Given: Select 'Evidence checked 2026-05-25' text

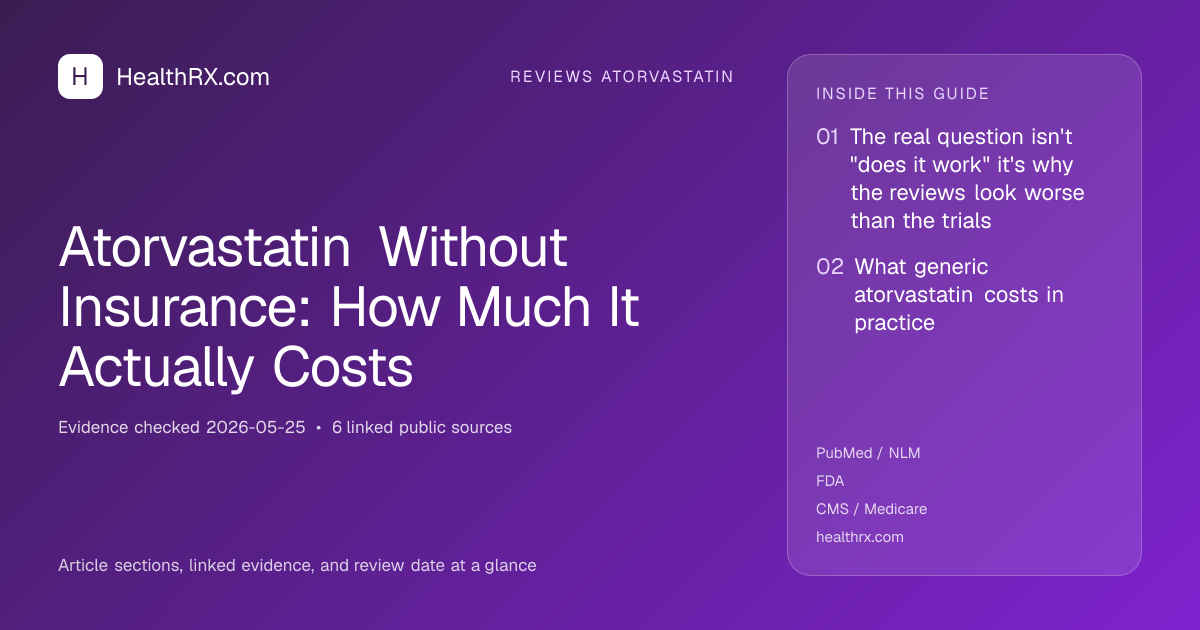Looking at the screenshot, I should click(182, 428).
